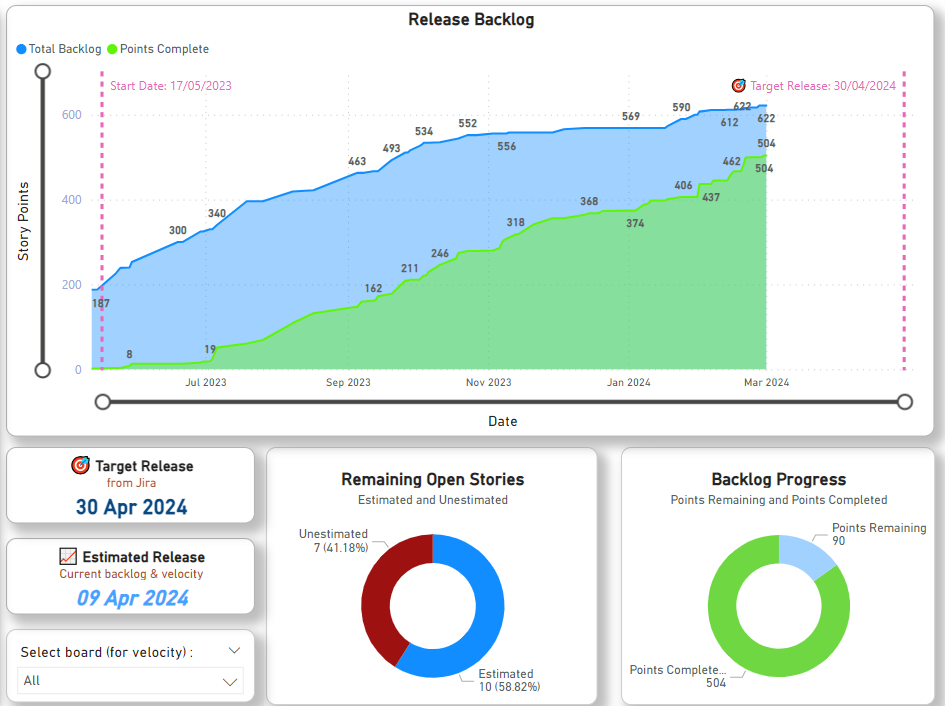The image size is (945, 706).
Task: Click the 552 data label on backlog line
Action: coord(468,123)
